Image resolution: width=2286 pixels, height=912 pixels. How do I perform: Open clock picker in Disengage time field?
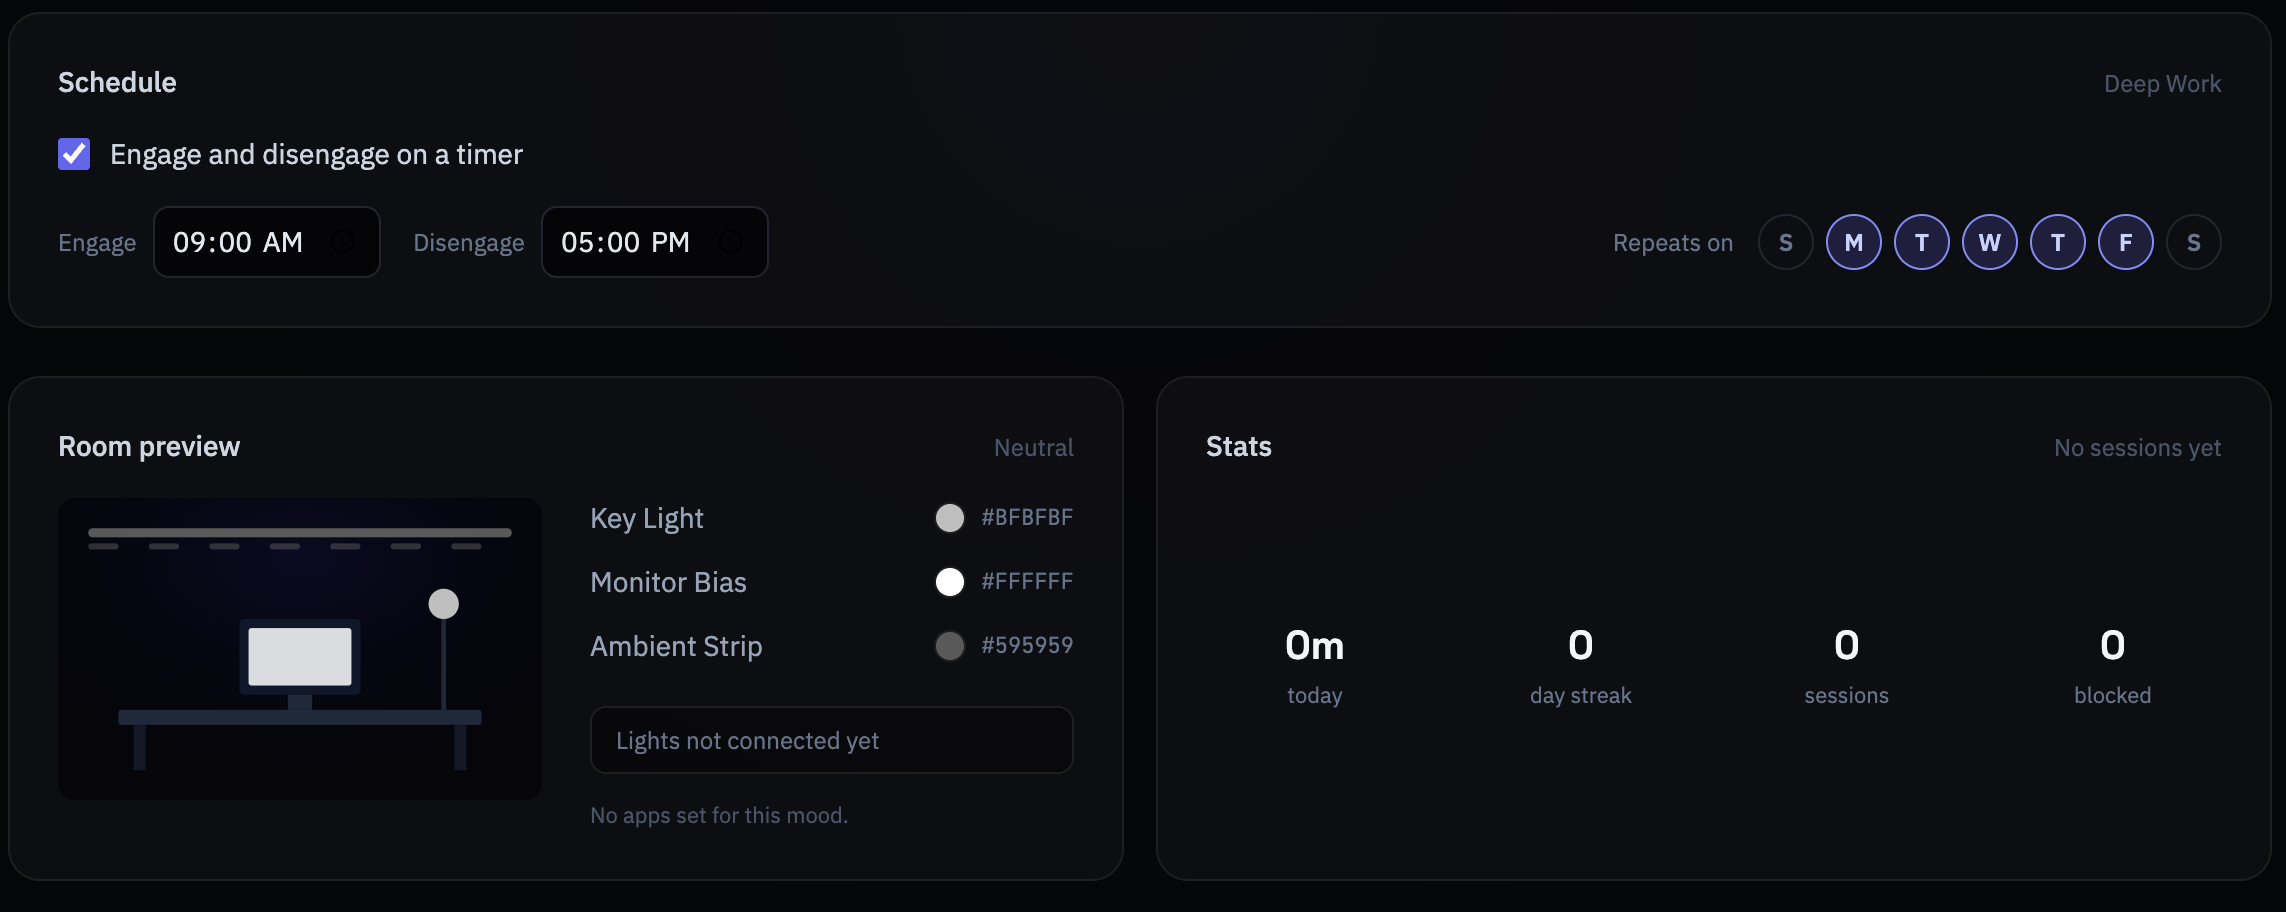731,242
